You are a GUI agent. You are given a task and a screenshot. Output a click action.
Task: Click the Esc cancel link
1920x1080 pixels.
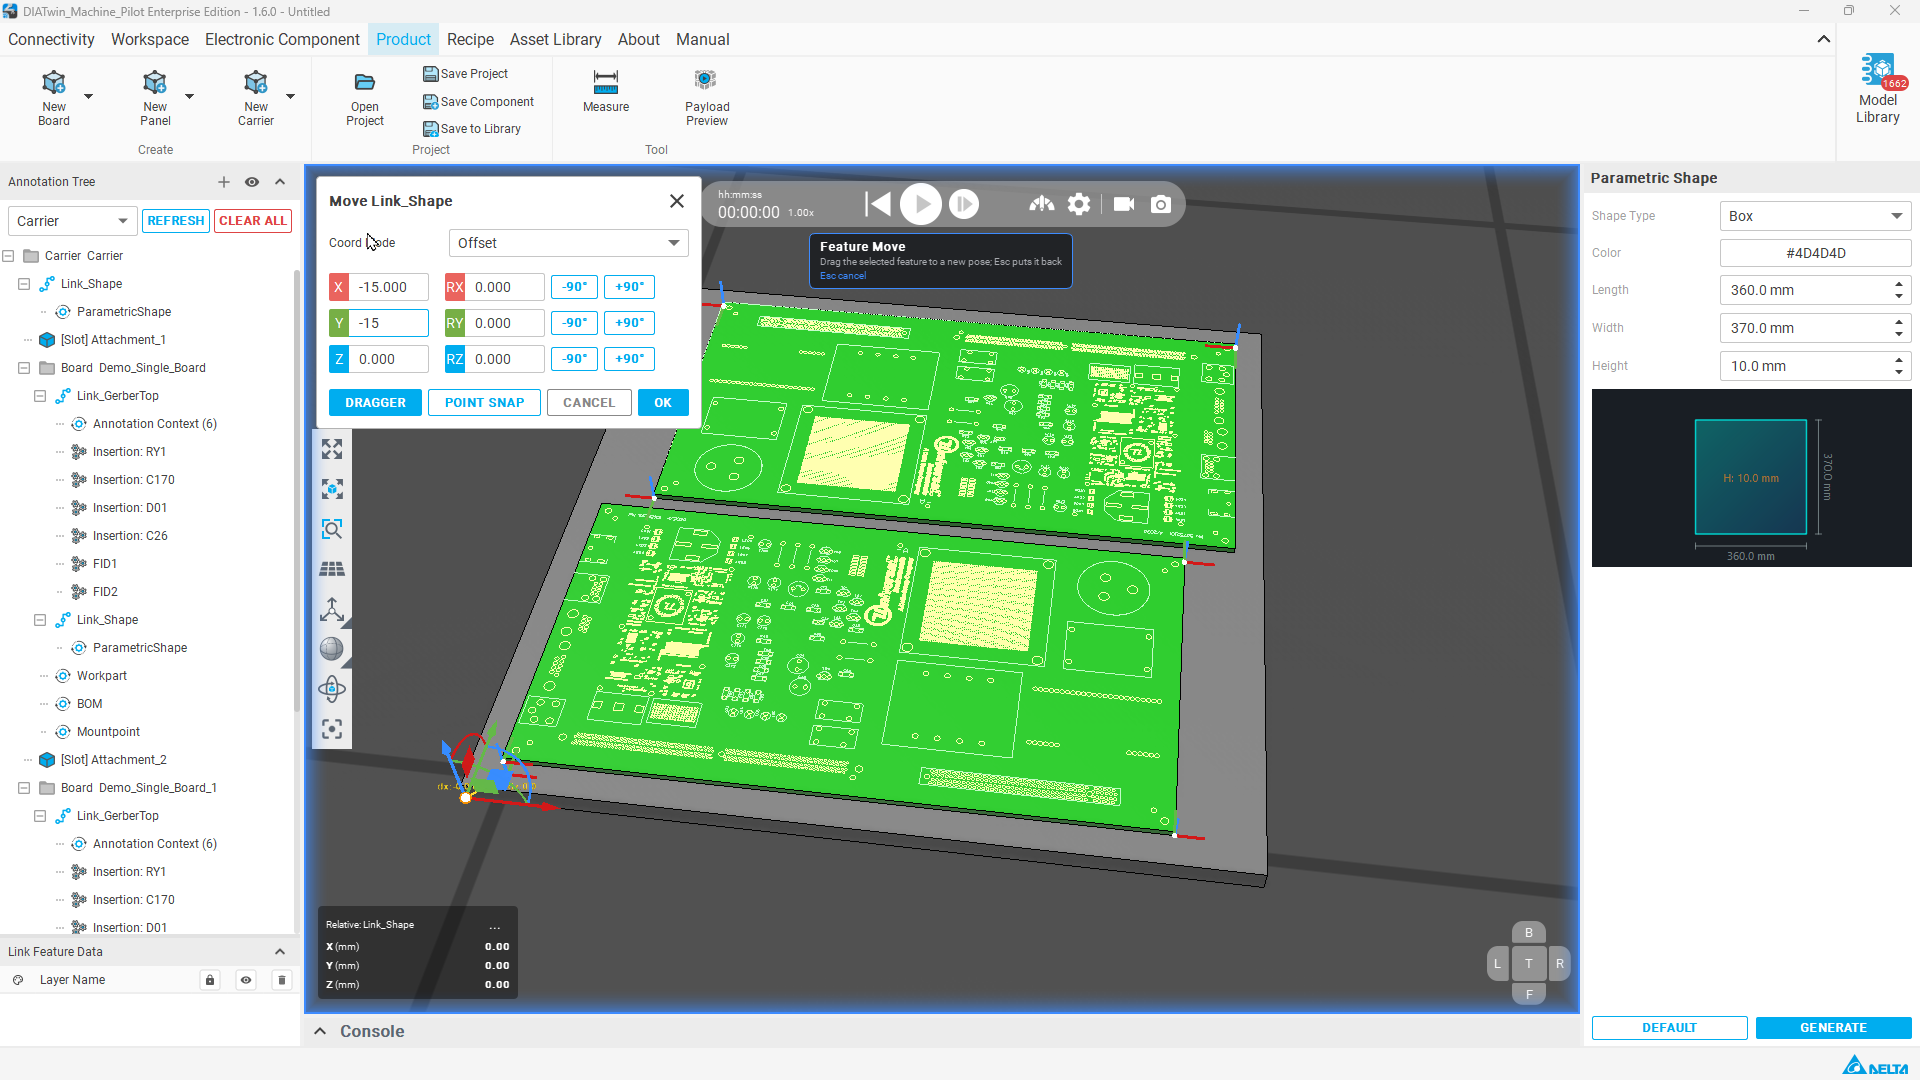click(843, 276)
